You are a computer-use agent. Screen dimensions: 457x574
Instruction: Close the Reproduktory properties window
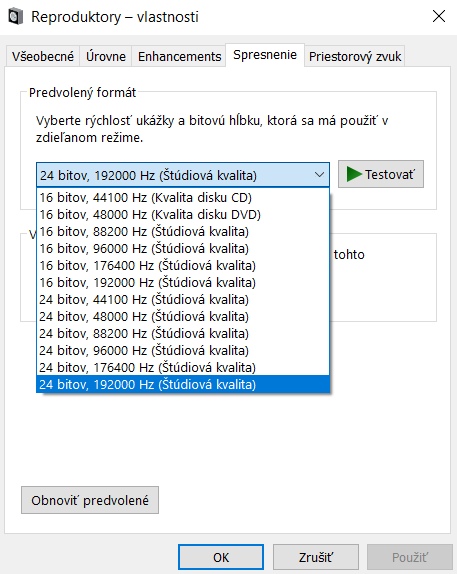[439, 16]
